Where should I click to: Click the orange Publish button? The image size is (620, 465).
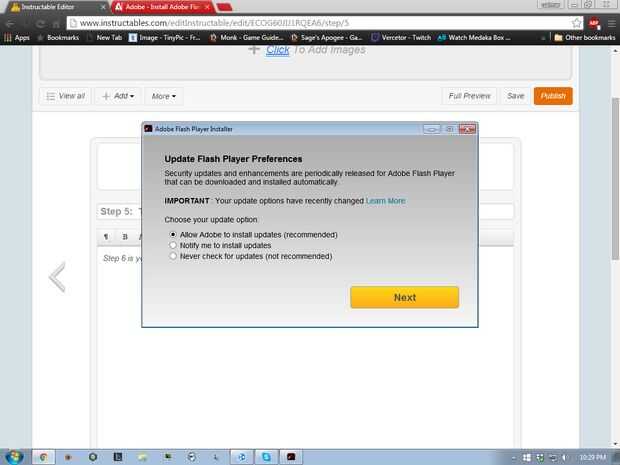coord(553,96)
